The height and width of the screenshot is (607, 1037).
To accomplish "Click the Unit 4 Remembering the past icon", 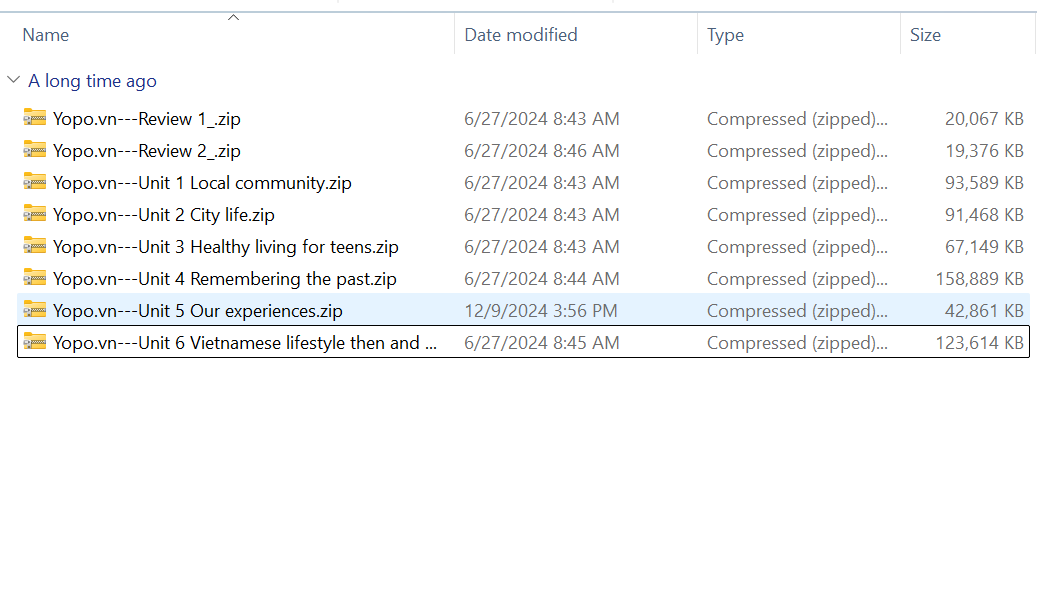I will [35, 278].
